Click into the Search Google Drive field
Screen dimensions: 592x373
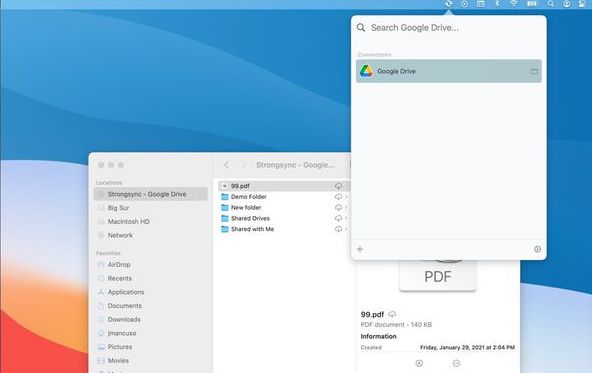click(449, 28)
